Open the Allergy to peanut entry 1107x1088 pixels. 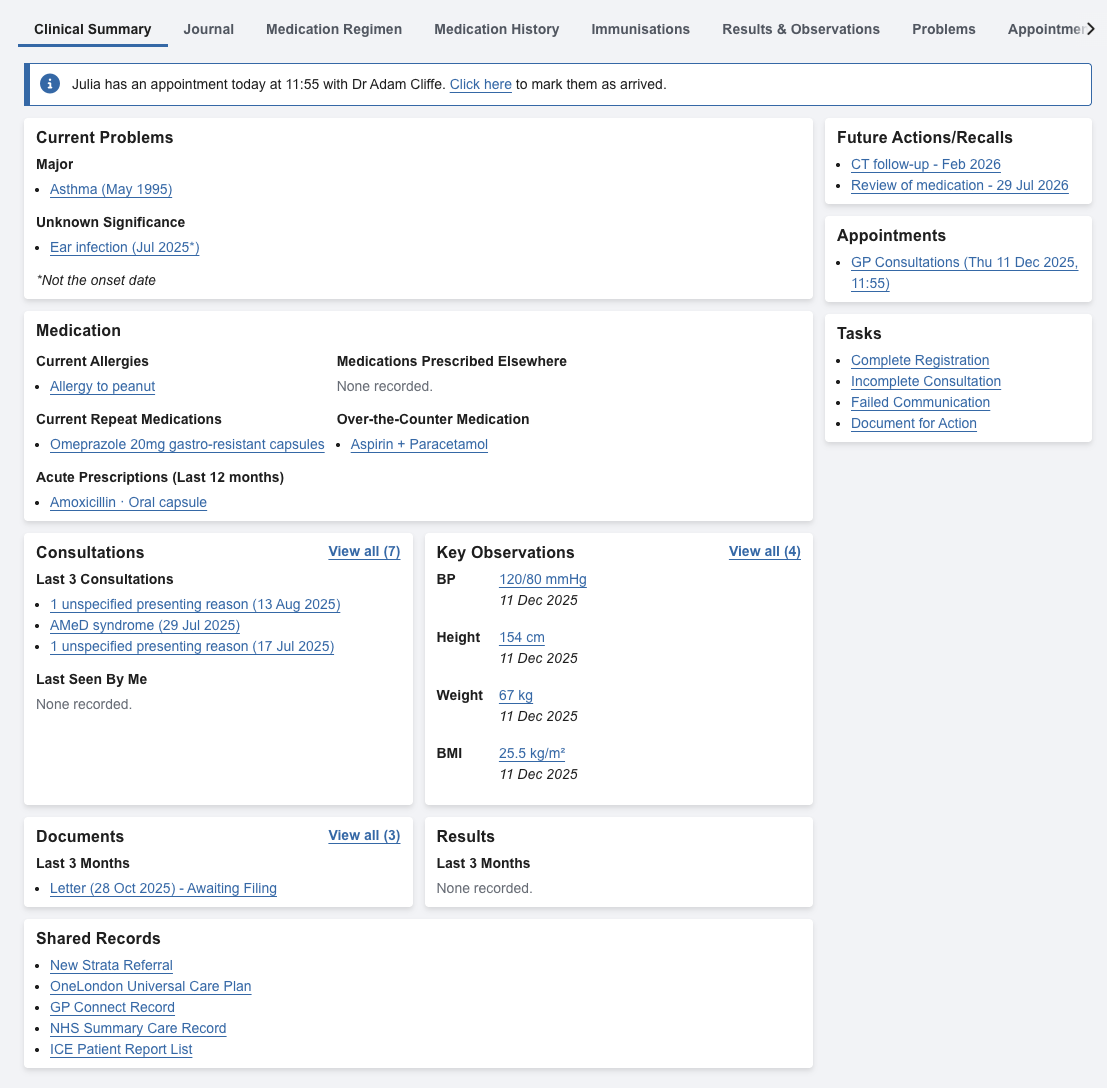pos(102,386)
